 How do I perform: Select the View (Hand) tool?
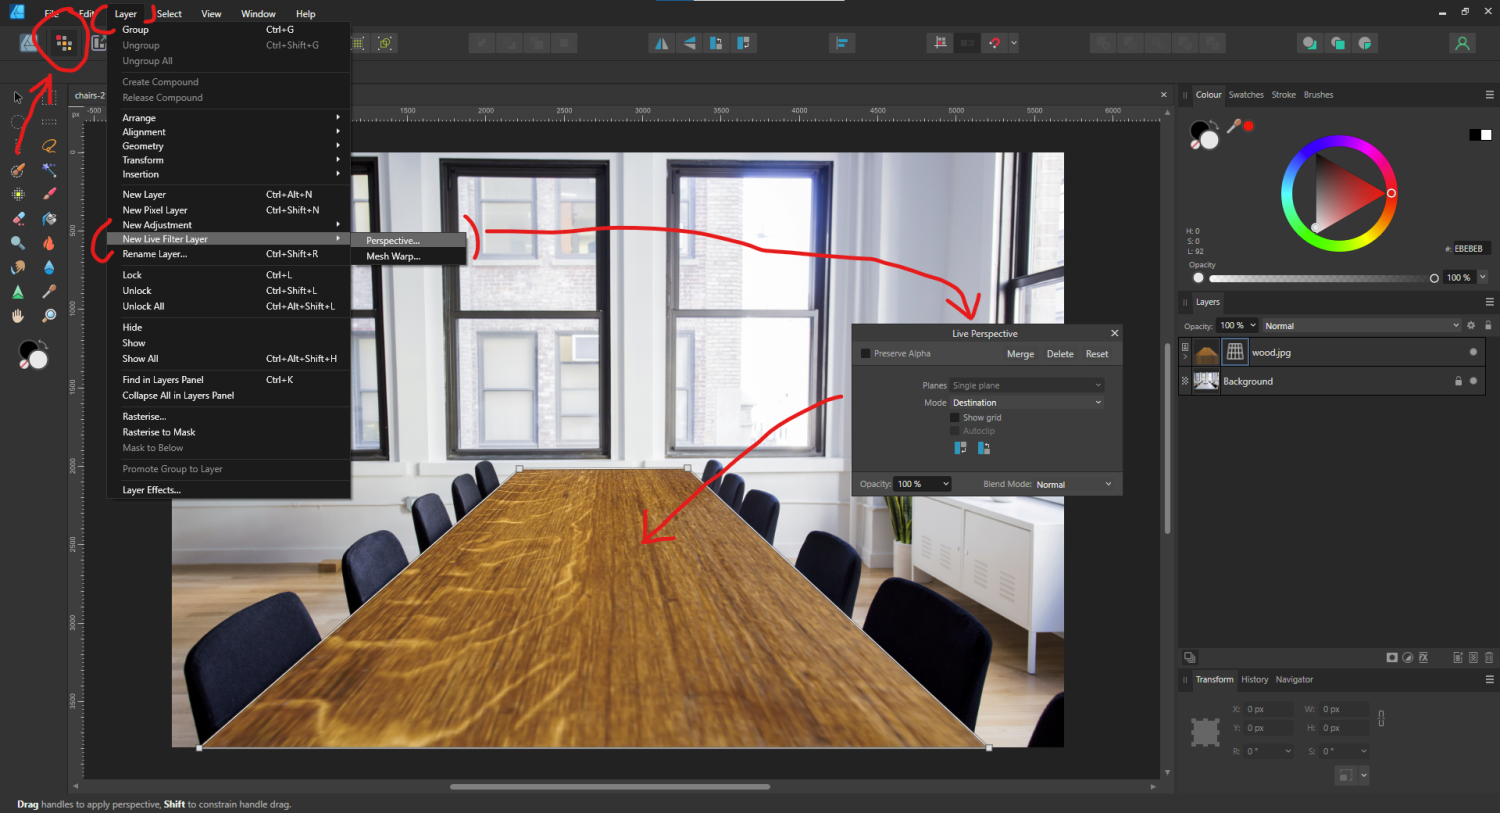pos(17,317)
